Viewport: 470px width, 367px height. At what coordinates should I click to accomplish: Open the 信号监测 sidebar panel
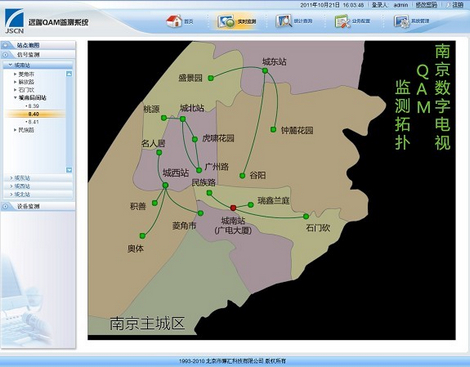click(38, 54)
